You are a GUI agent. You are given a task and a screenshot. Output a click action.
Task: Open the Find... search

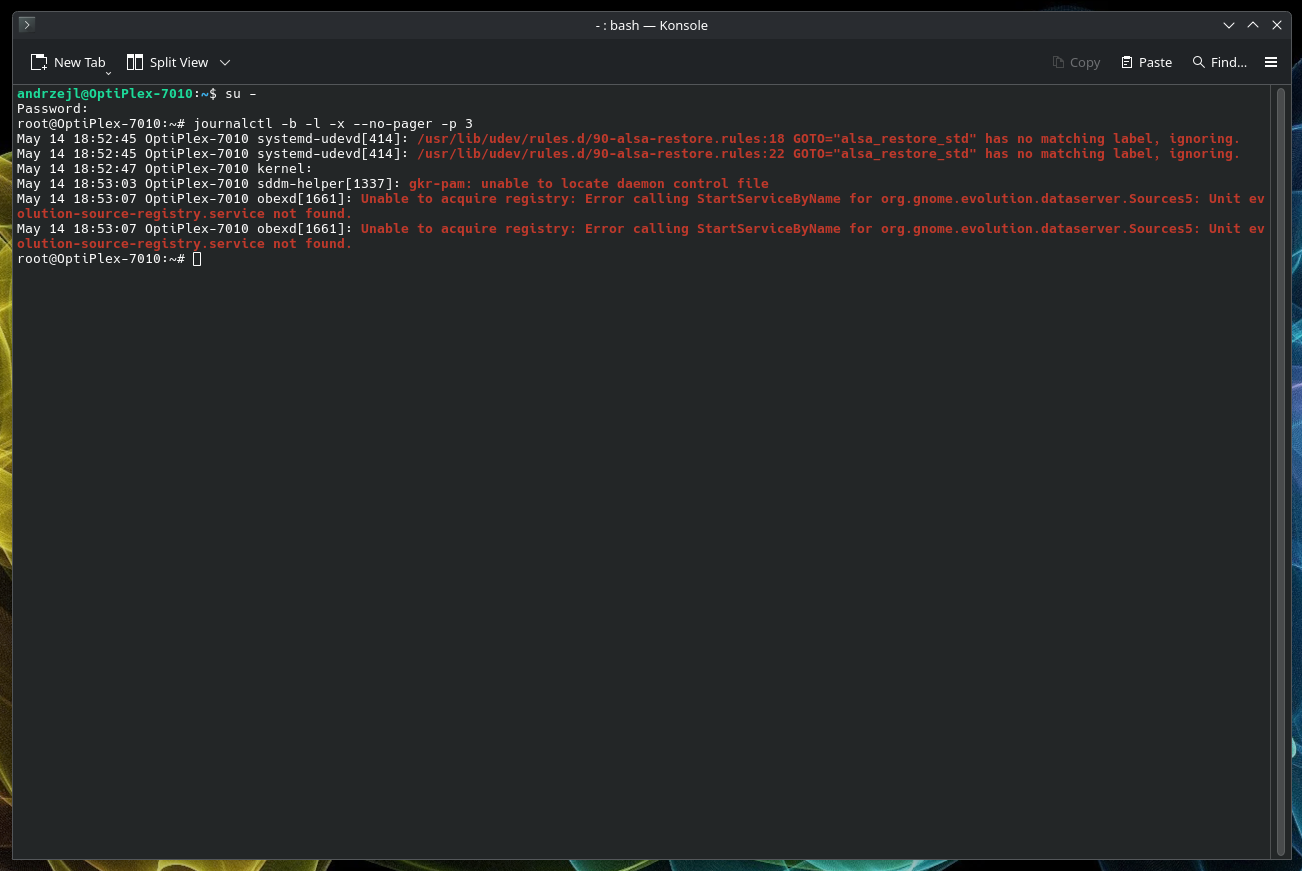click(x=1219, y=62)
